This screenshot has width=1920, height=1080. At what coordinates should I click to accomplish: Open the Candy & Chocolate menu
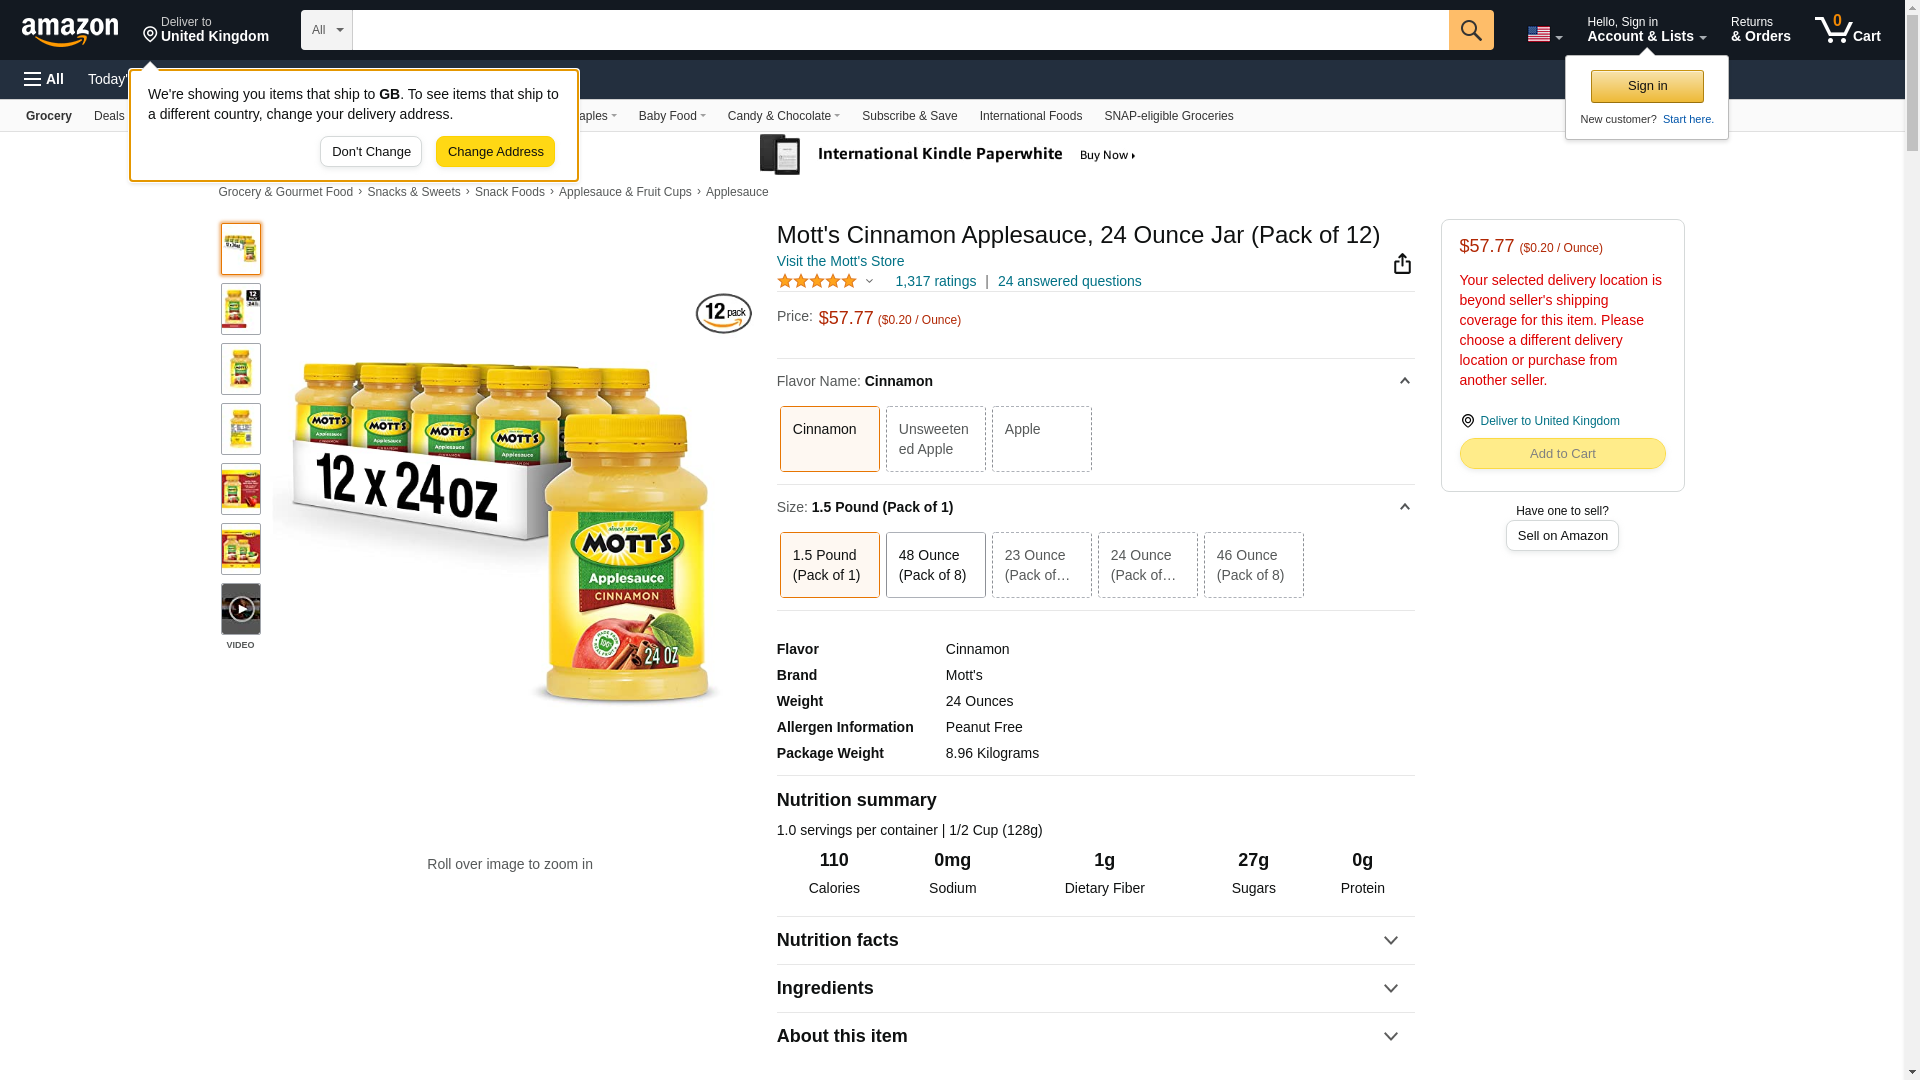(x=783, y=116)
